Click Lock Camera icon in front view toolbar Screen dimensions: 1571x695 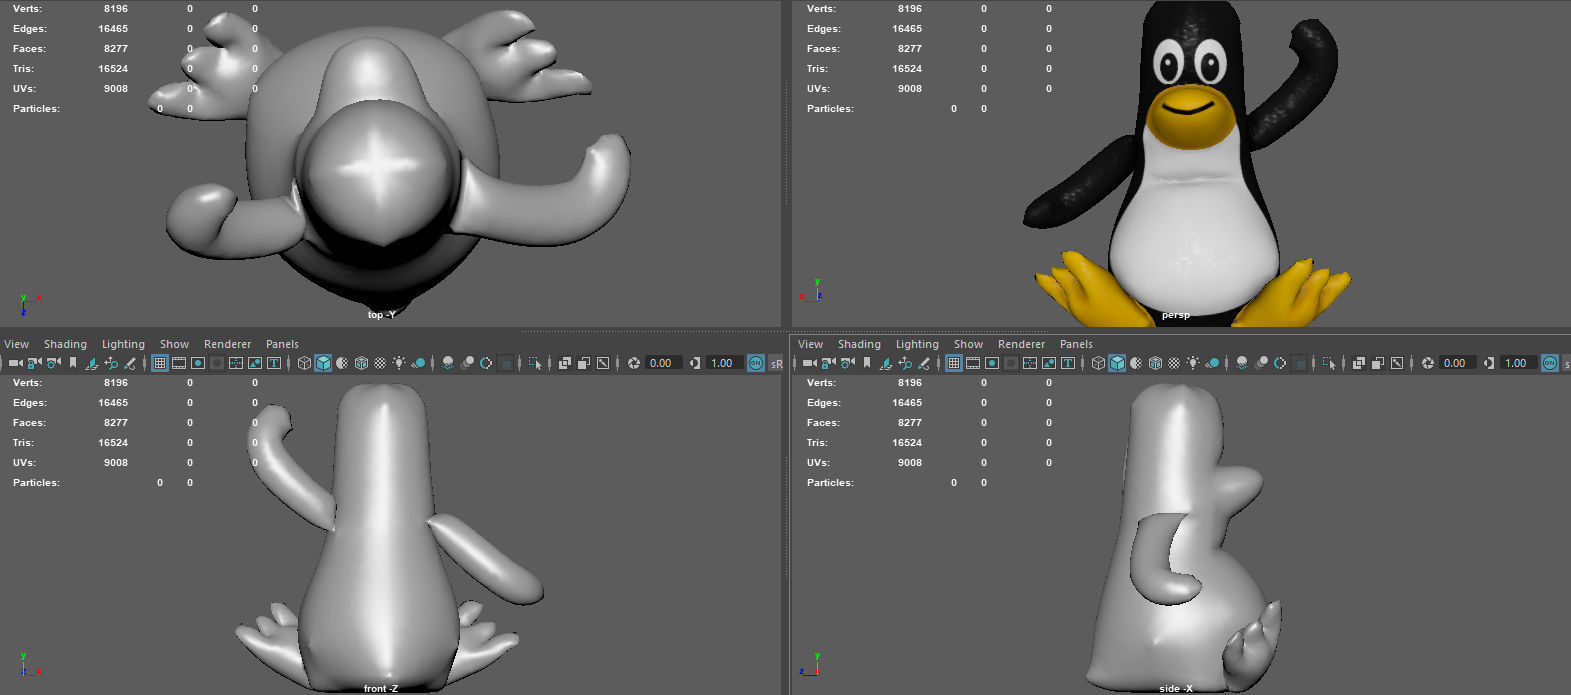[34, 363]
